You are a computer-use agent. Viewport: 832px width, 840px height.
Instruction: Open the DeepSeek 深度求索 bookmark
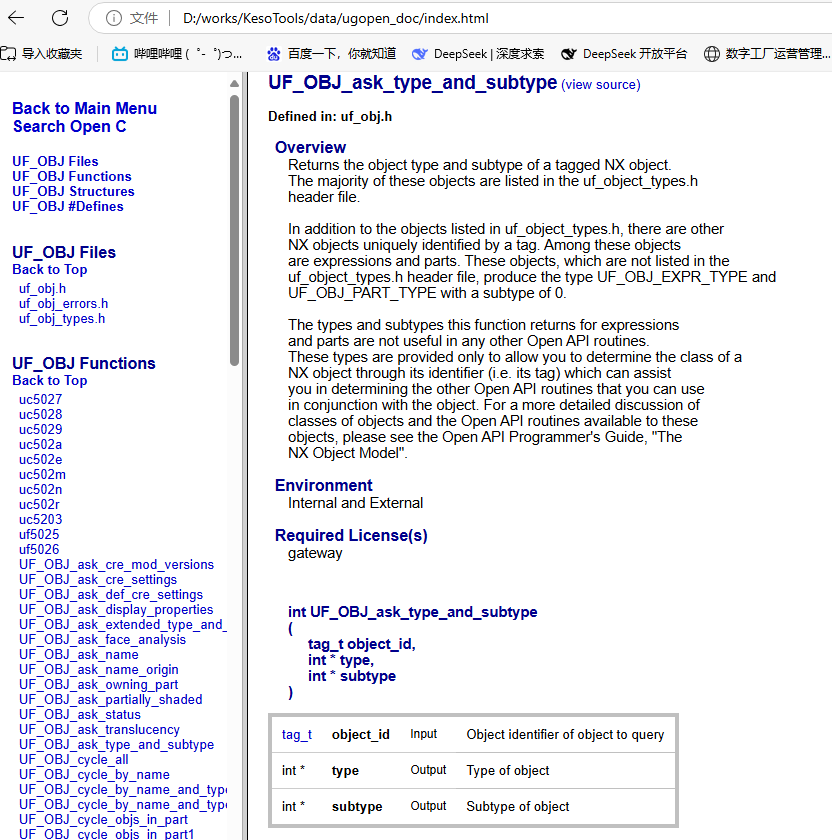coord(478,54)
